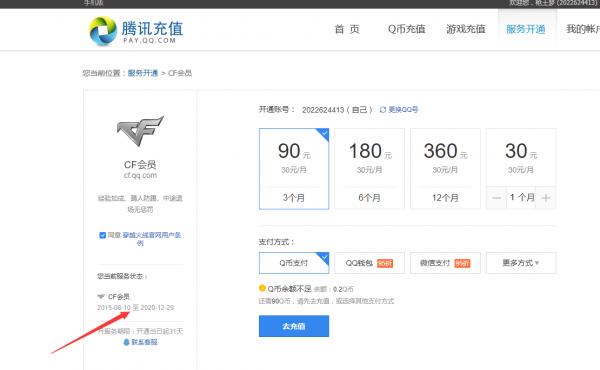Click the account number 2022624413
The height and width of the screenshot is (370, 600).
tap(323, 110)
